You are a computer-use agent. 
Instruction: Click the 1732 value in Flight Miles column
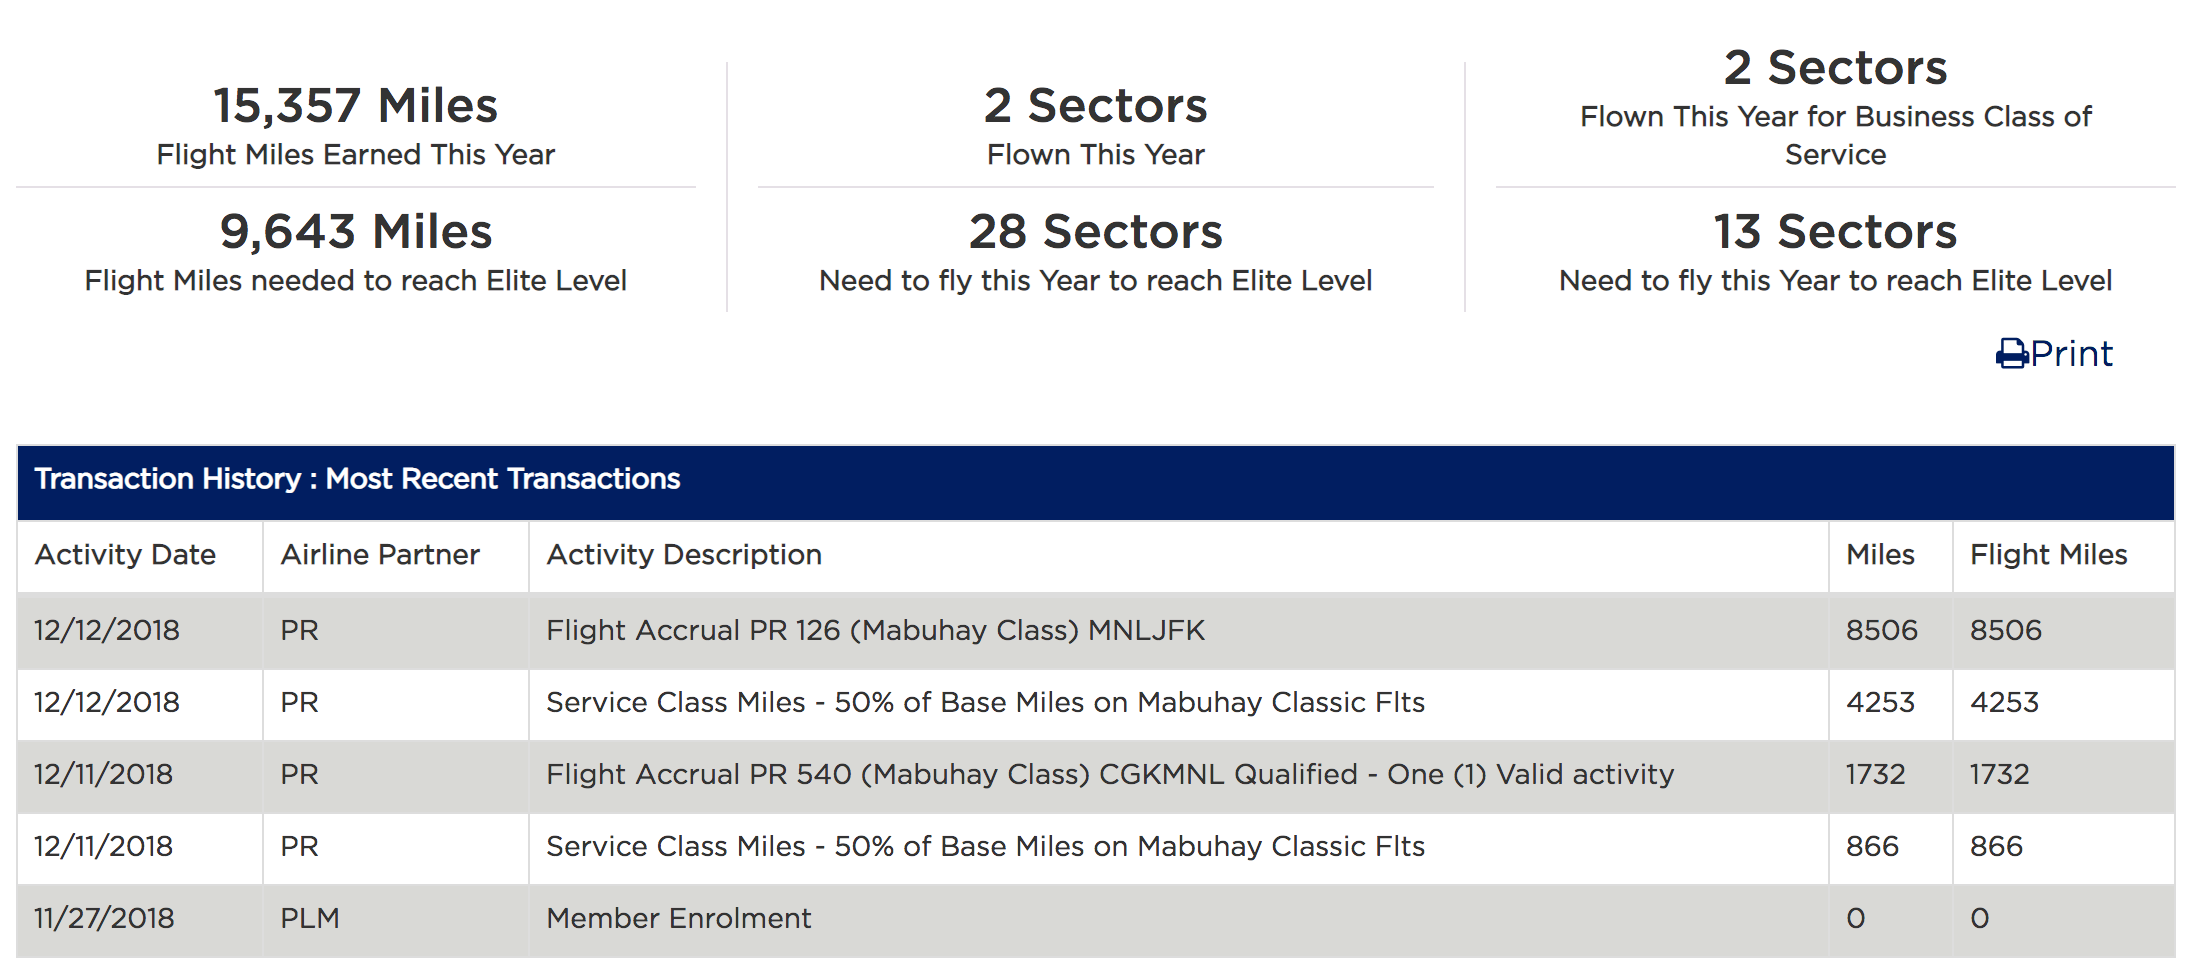pyautogui.click(x=1999, y=774)
